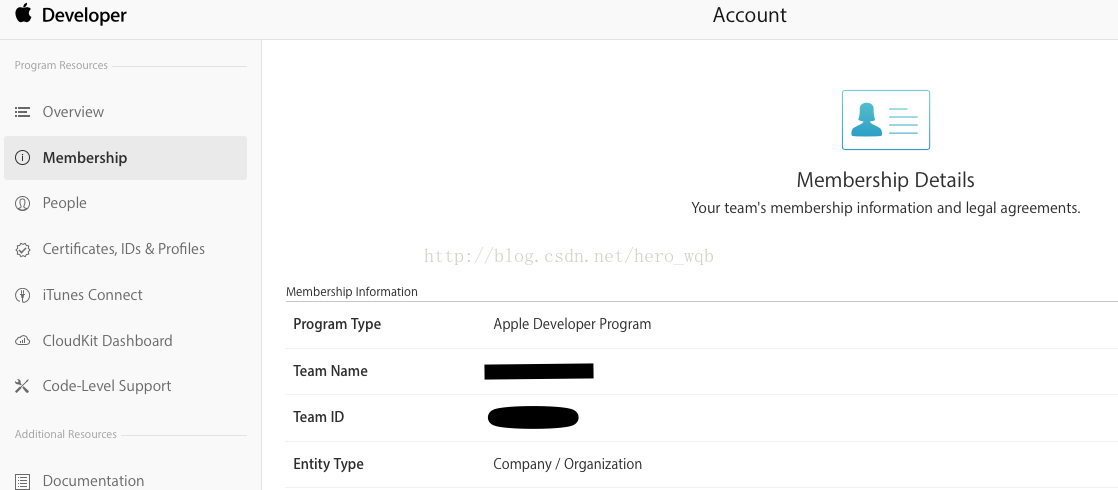Click the Code-Level Support tools icon

(23, 387)
